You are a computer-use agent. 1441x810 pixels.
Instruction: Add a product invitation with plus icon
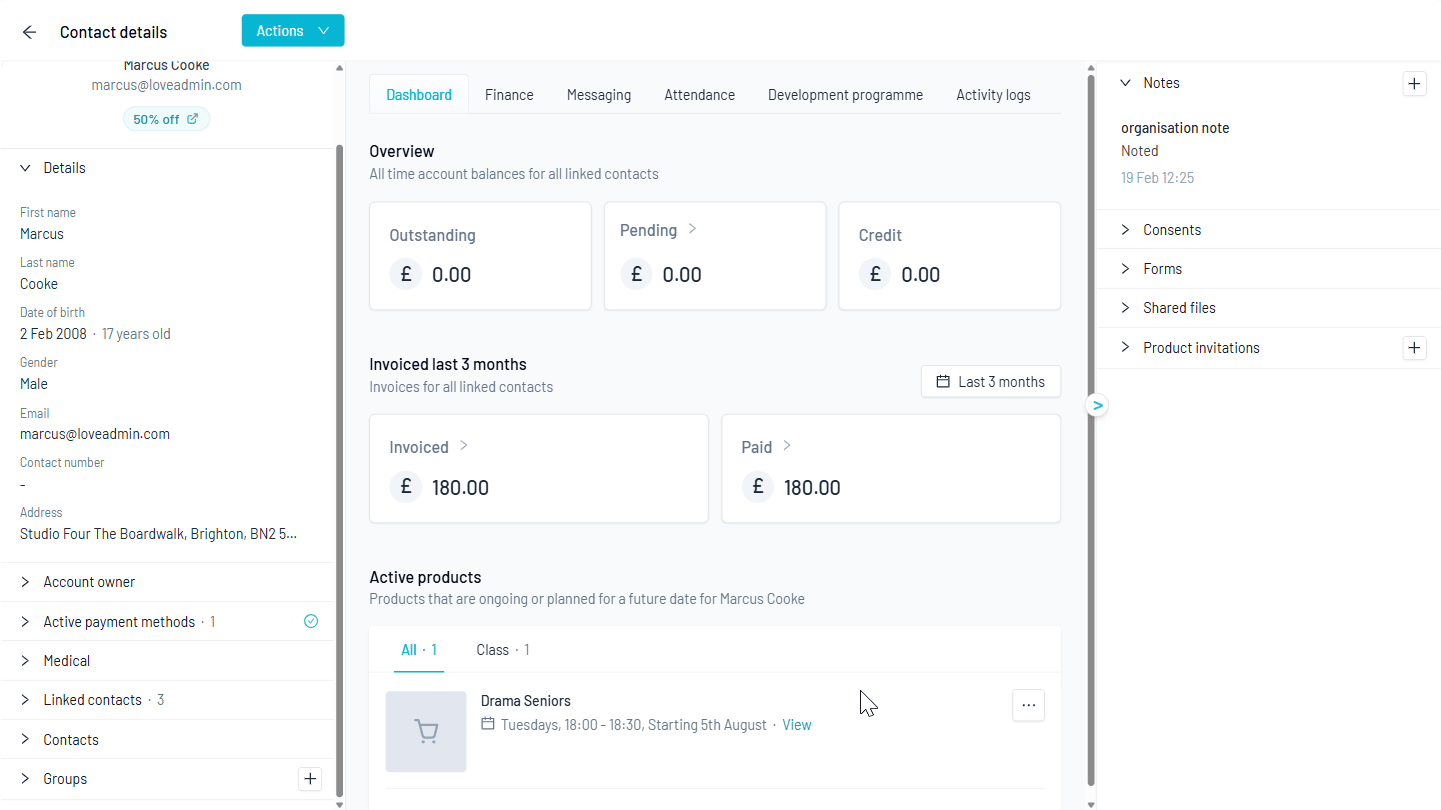coord(1414,348)
